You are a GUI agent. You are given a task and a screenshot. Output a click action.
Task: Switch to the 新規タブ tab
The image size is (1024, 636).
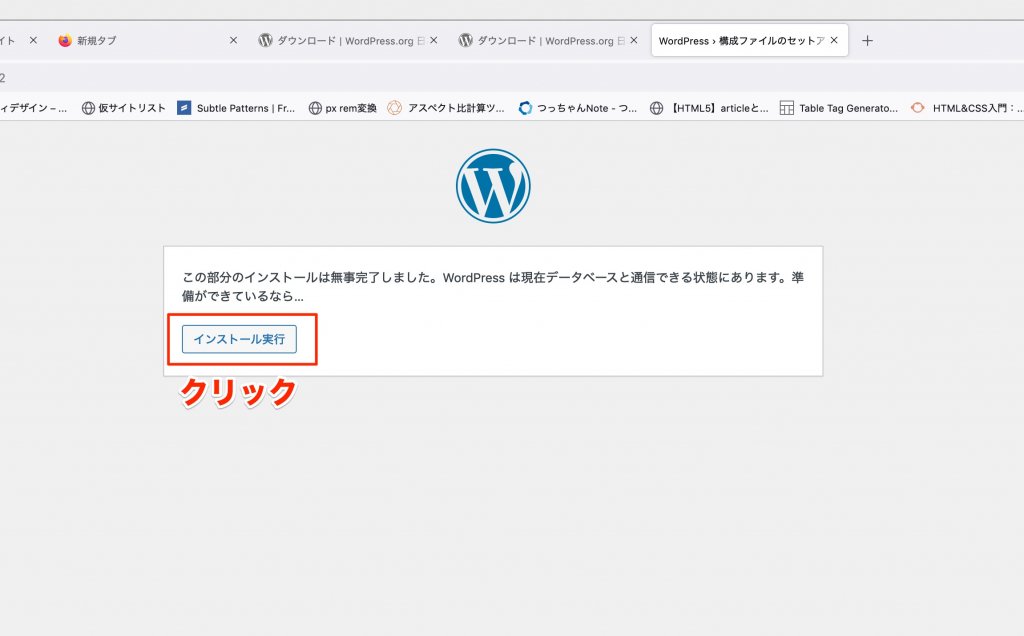click(140, 41)
